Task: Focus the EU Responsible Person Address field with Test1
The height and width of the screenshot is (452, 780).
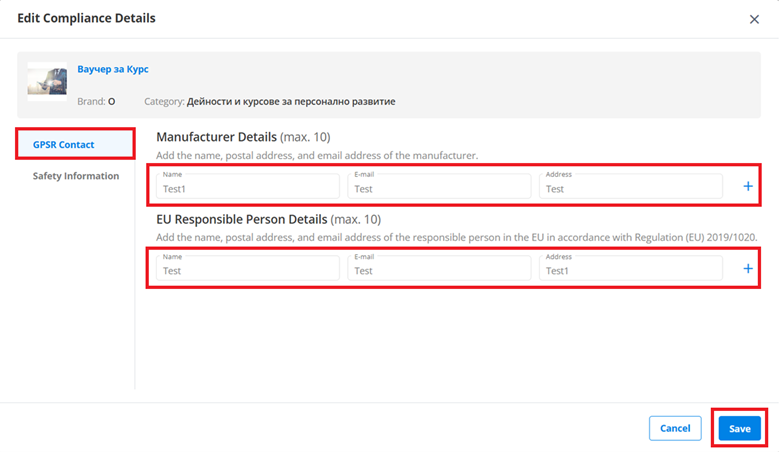Action: point(631,268)
